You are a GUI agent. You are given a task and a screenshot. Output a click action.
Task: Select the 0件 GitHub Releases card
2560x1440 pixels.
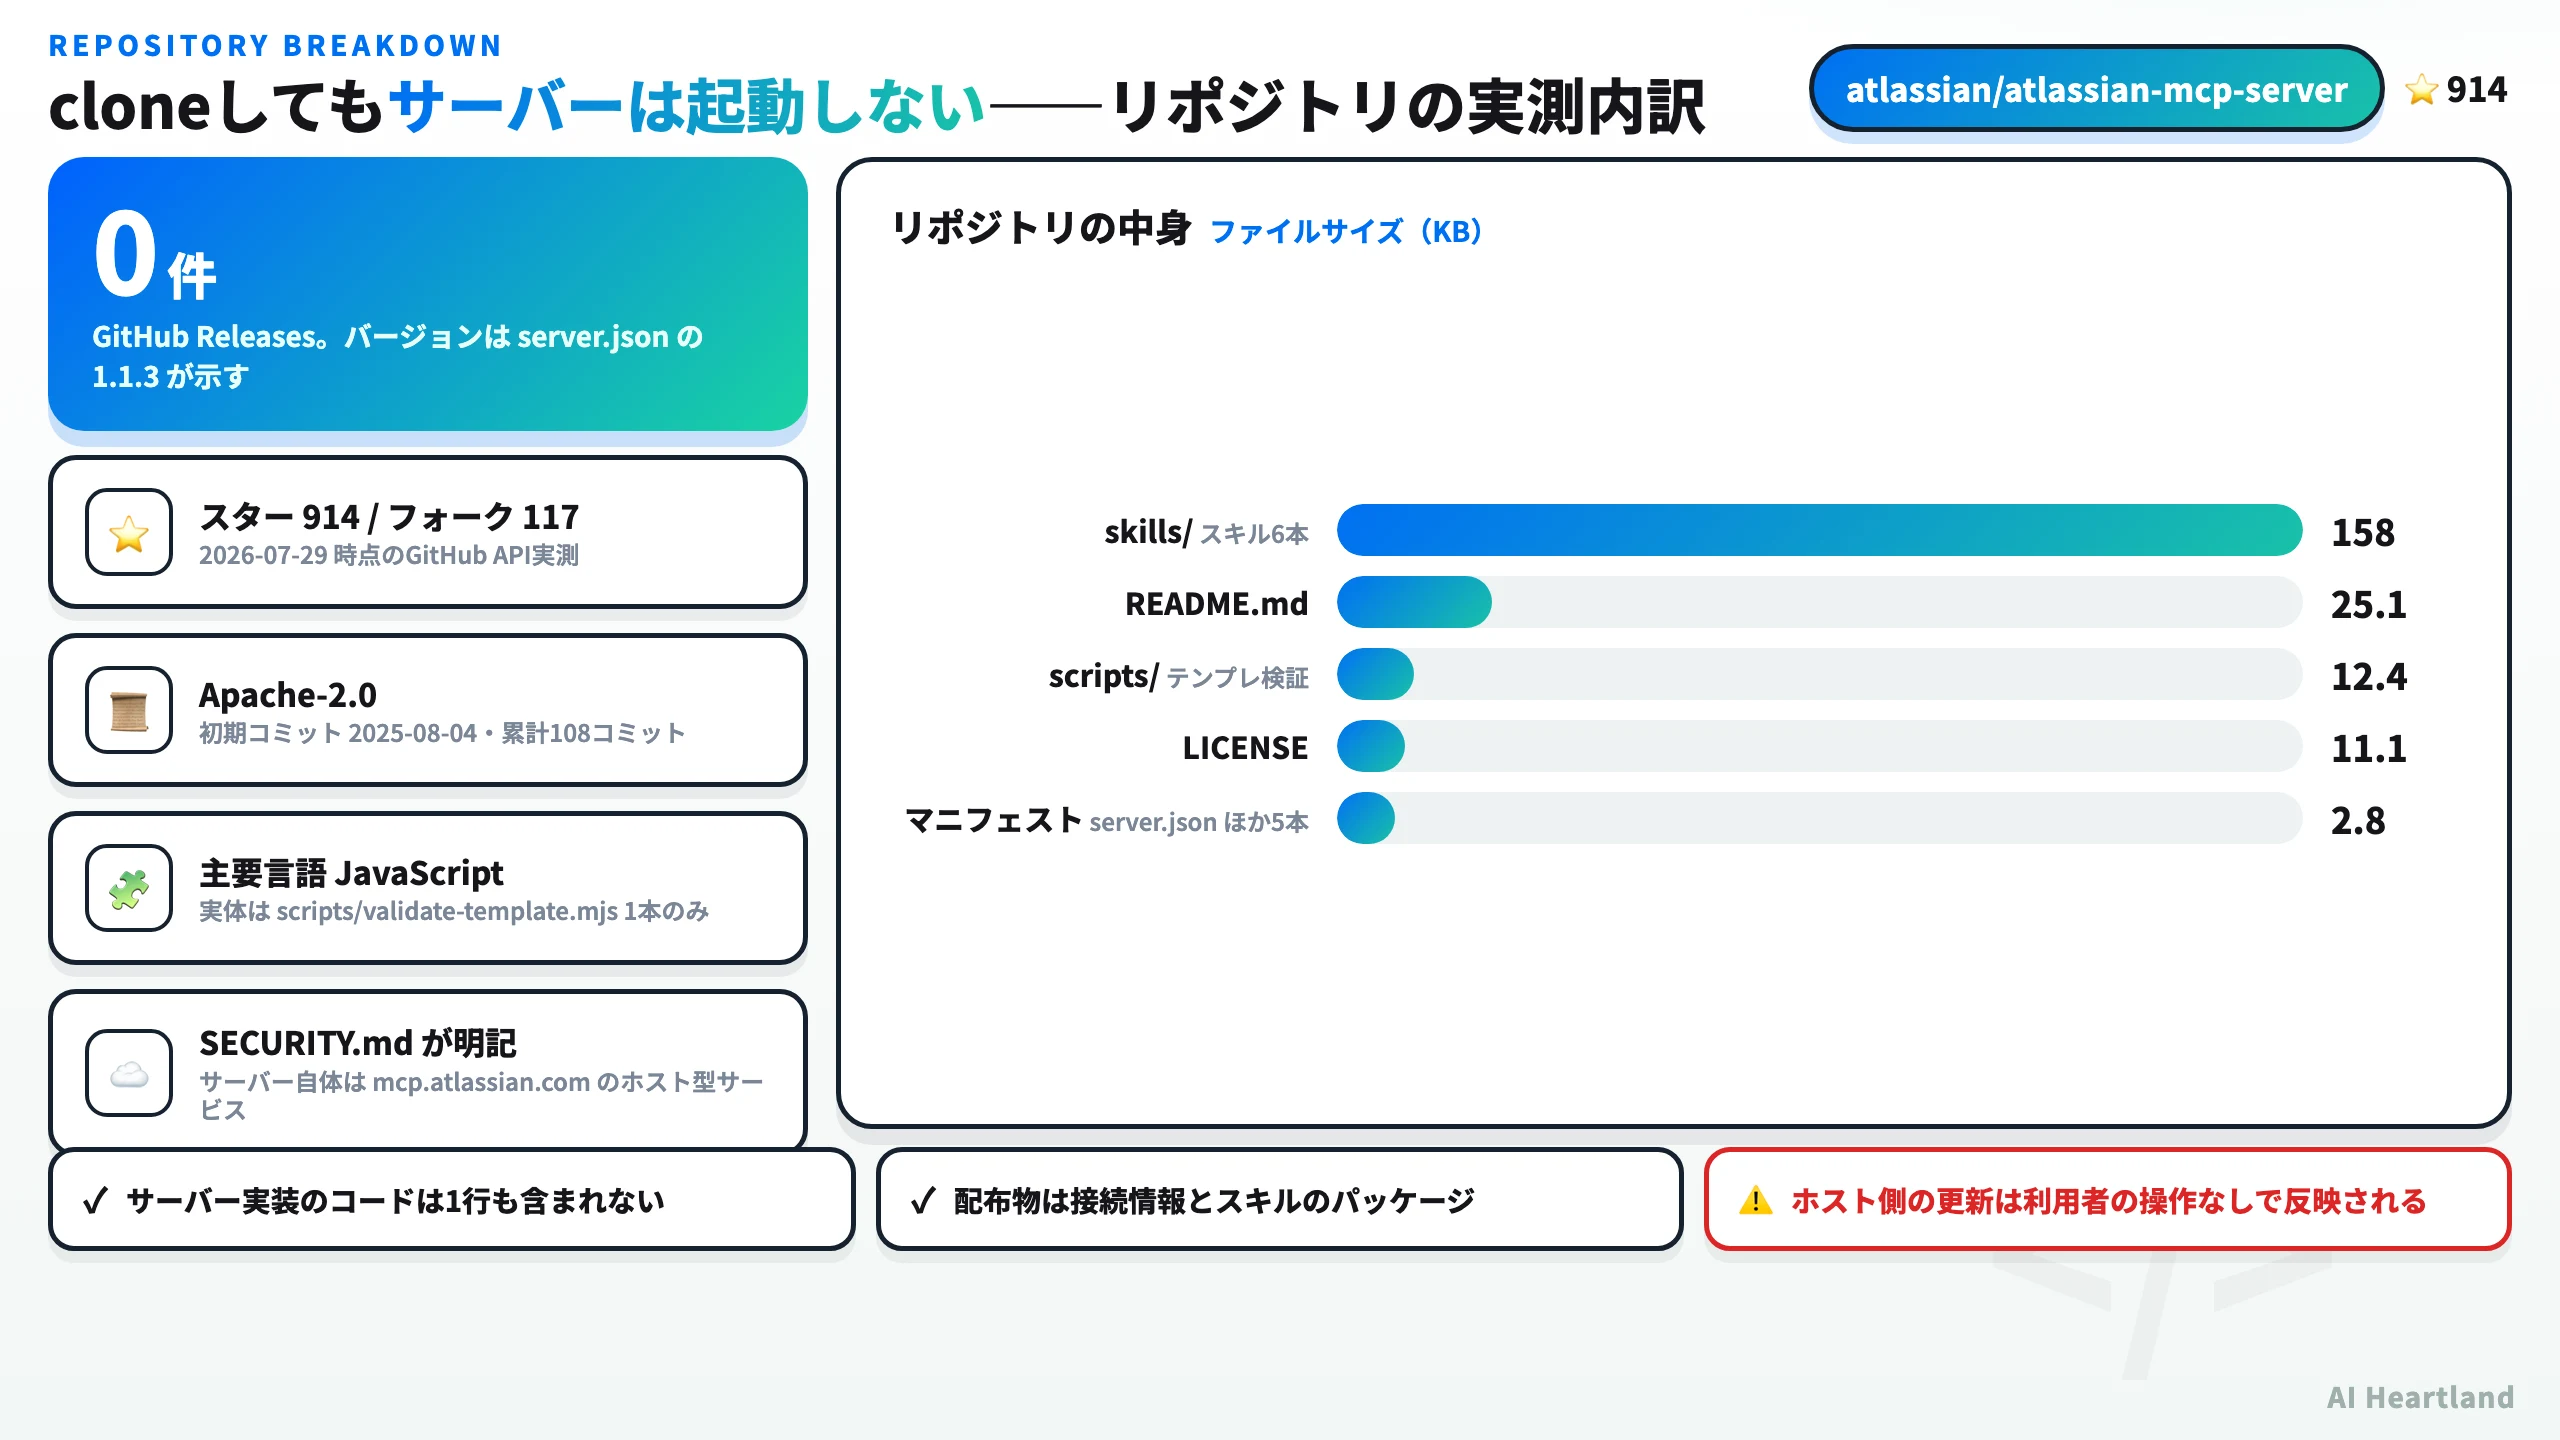point(428,294)
